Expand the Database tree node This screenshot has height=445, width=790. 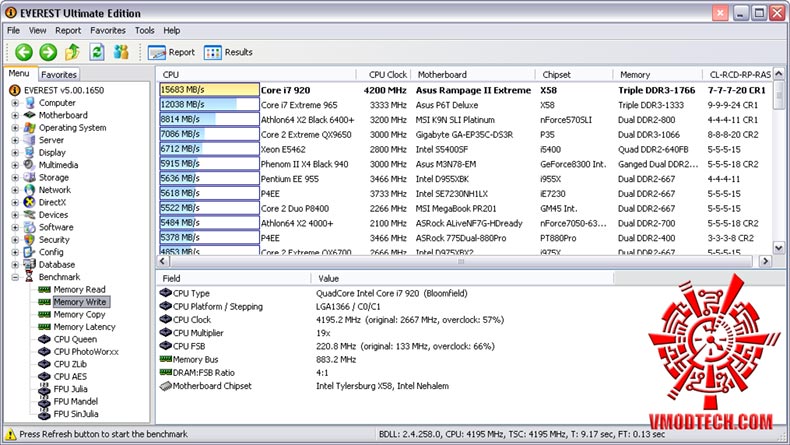[15, 265]
